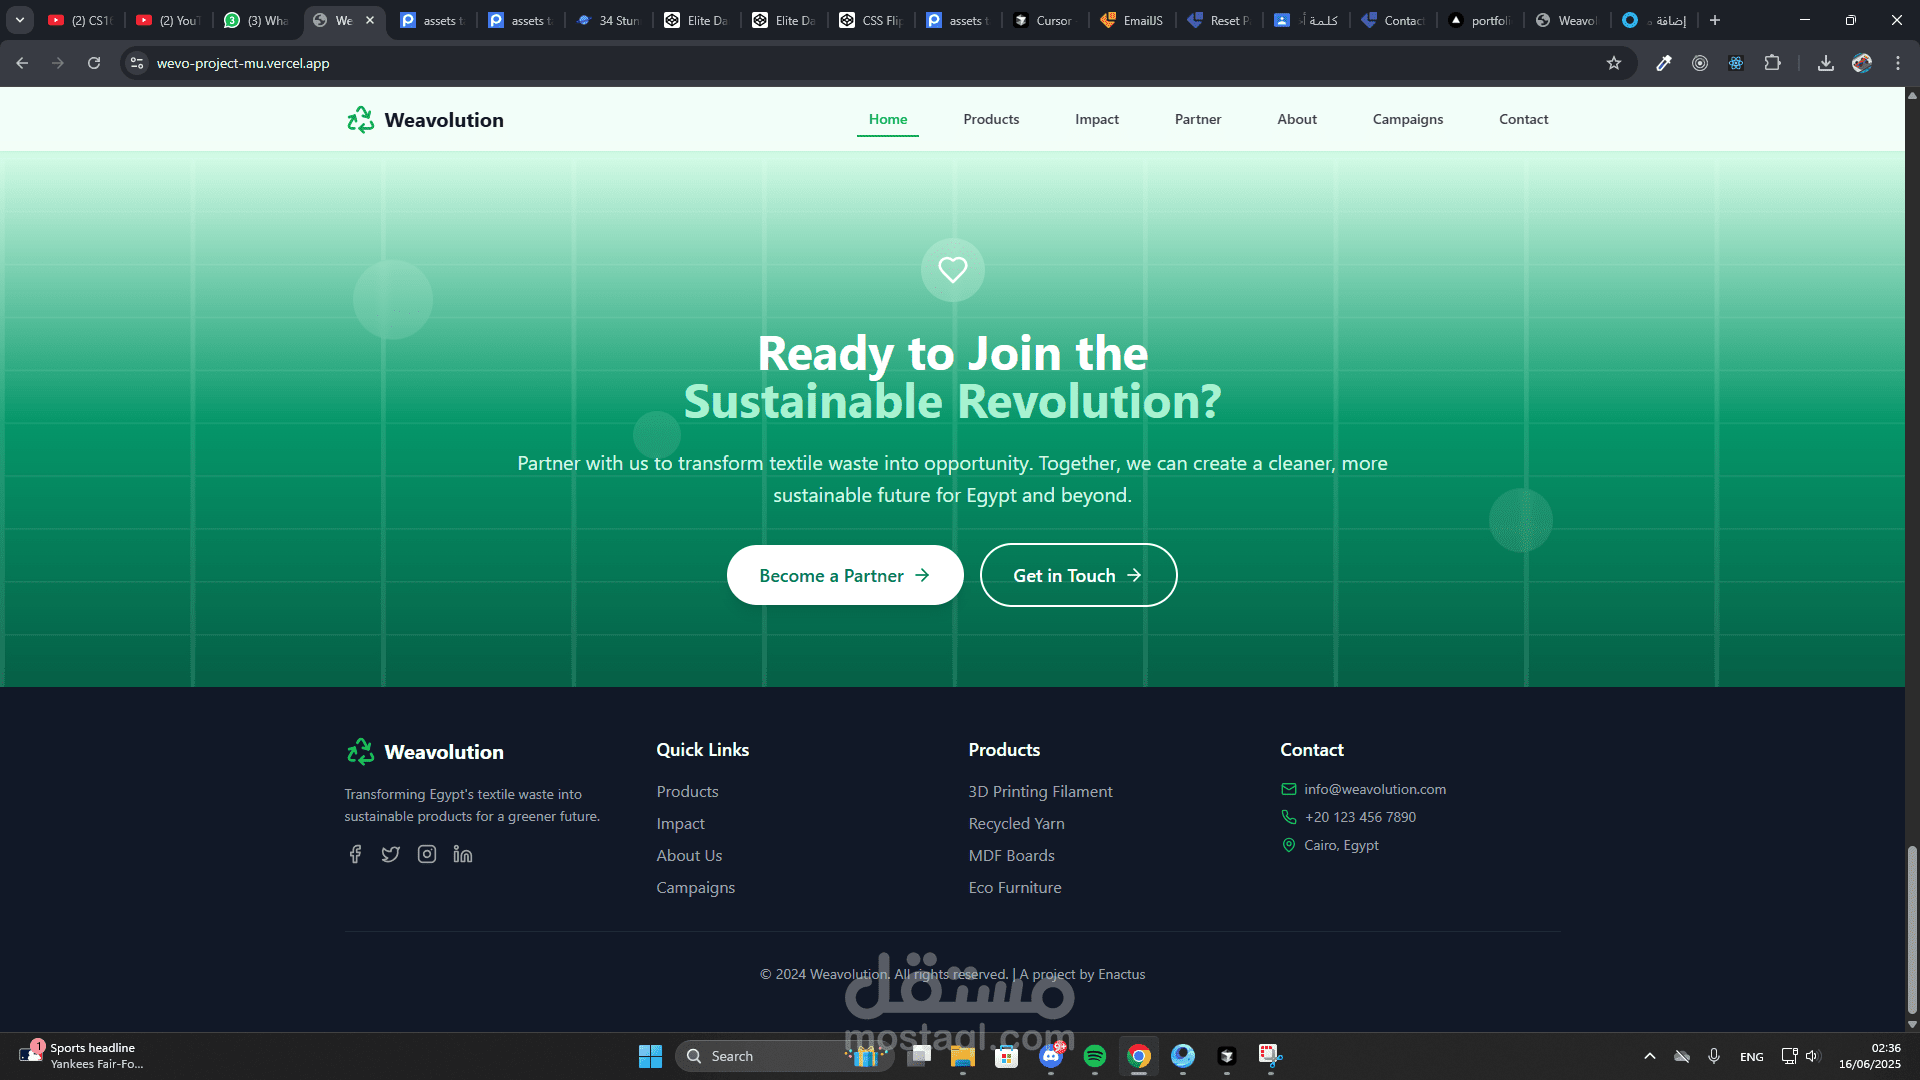The image size is (1920, 1080).
Task: Open the Facebook icon in footer
Action: [355, 854]
